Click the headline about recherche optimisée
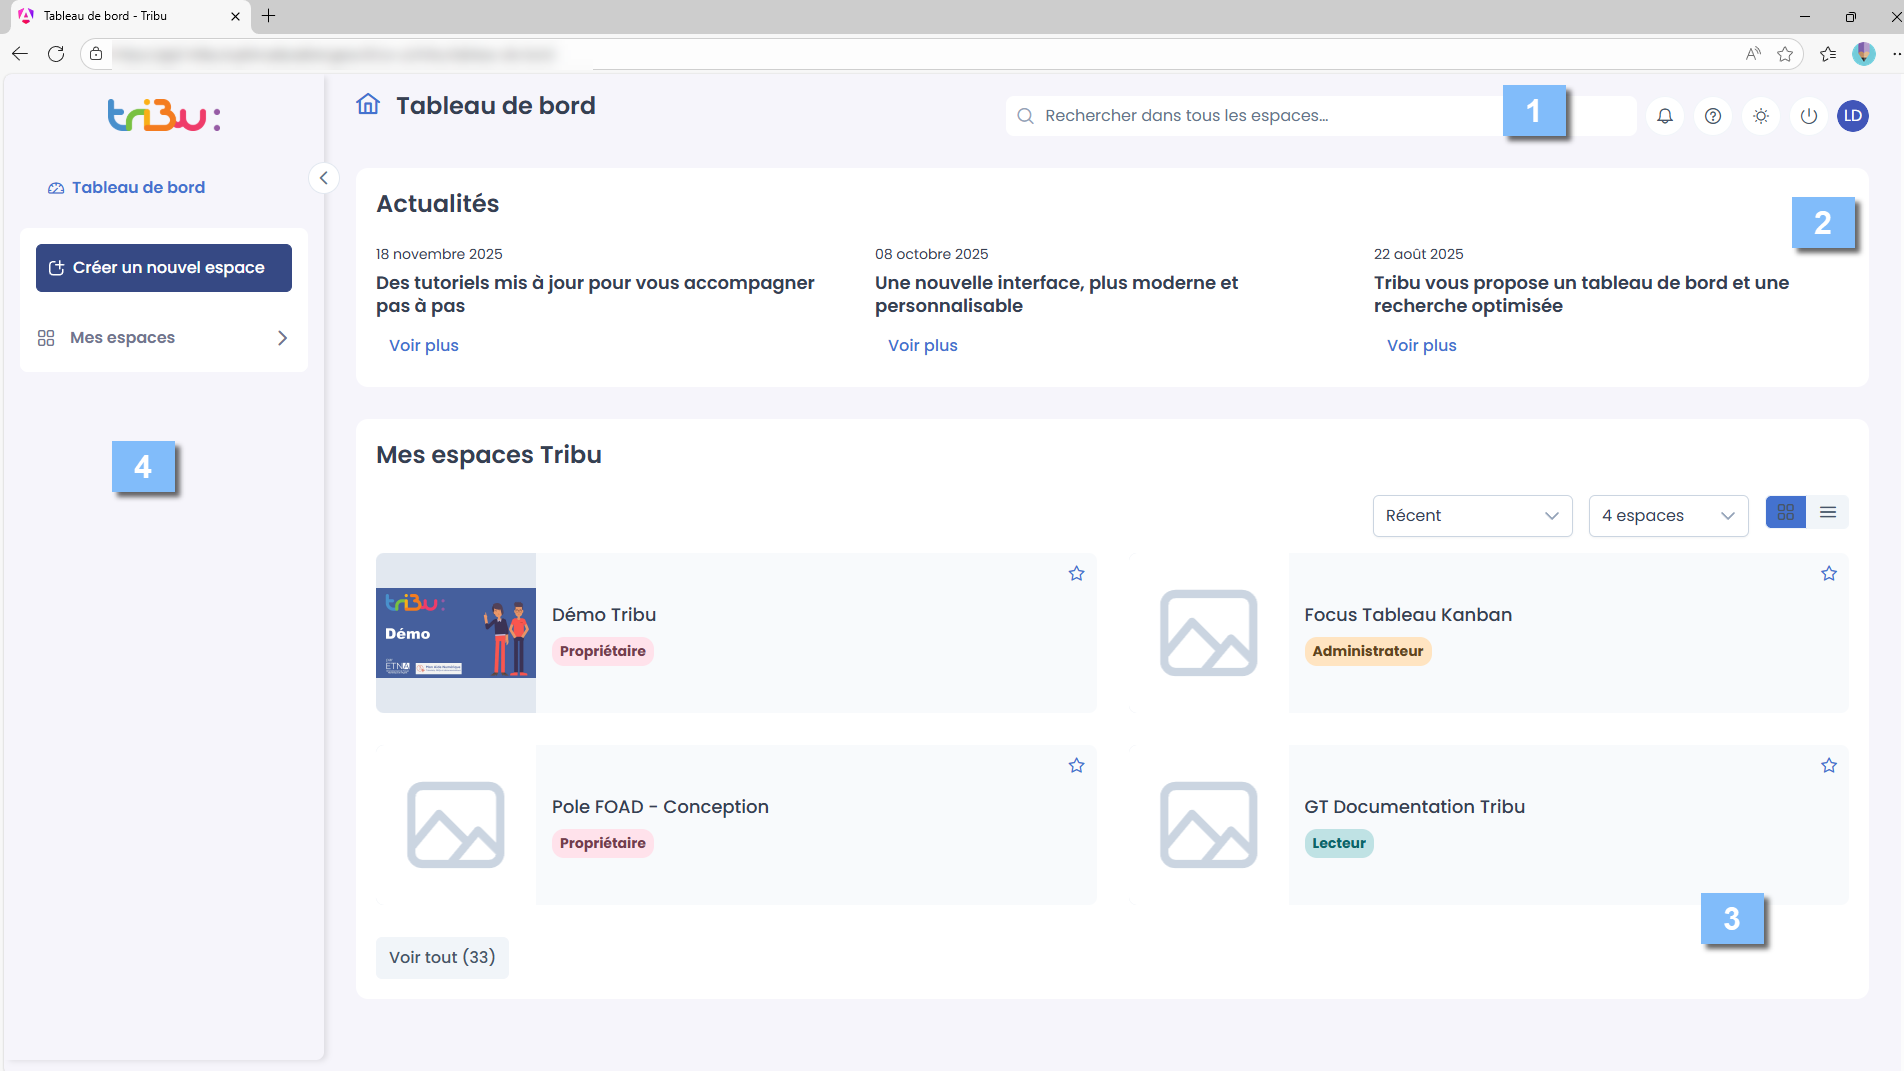 coord(1581,294)
